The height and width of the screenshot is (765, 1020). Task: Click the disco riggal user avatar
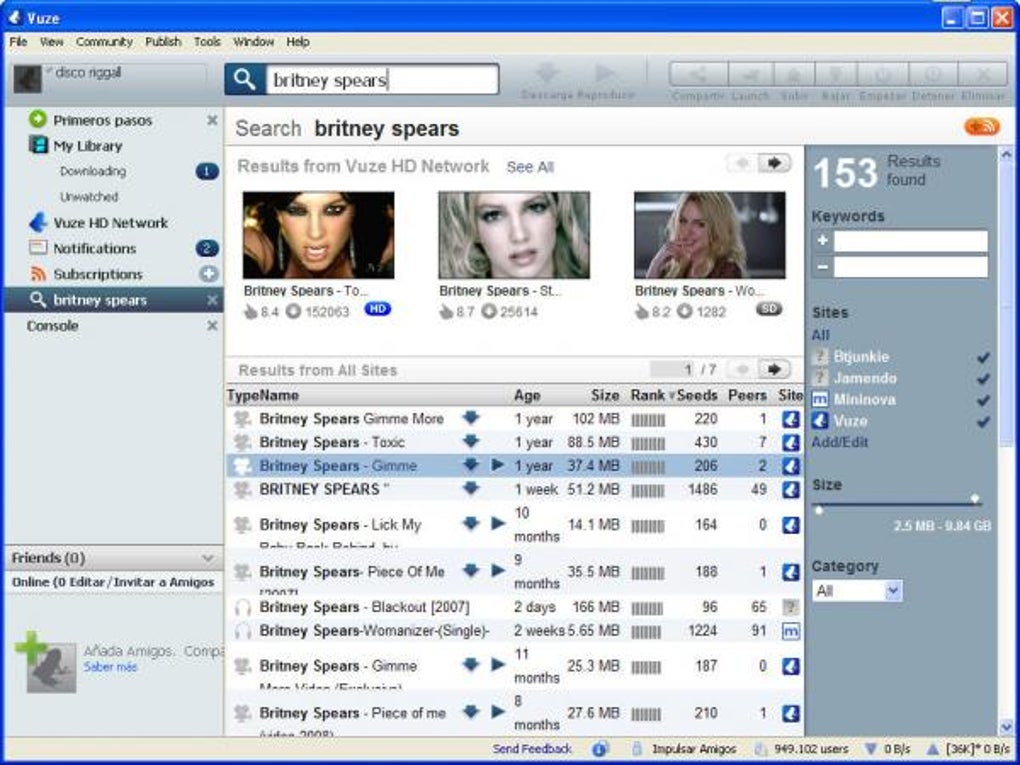(x=28, y=79)
